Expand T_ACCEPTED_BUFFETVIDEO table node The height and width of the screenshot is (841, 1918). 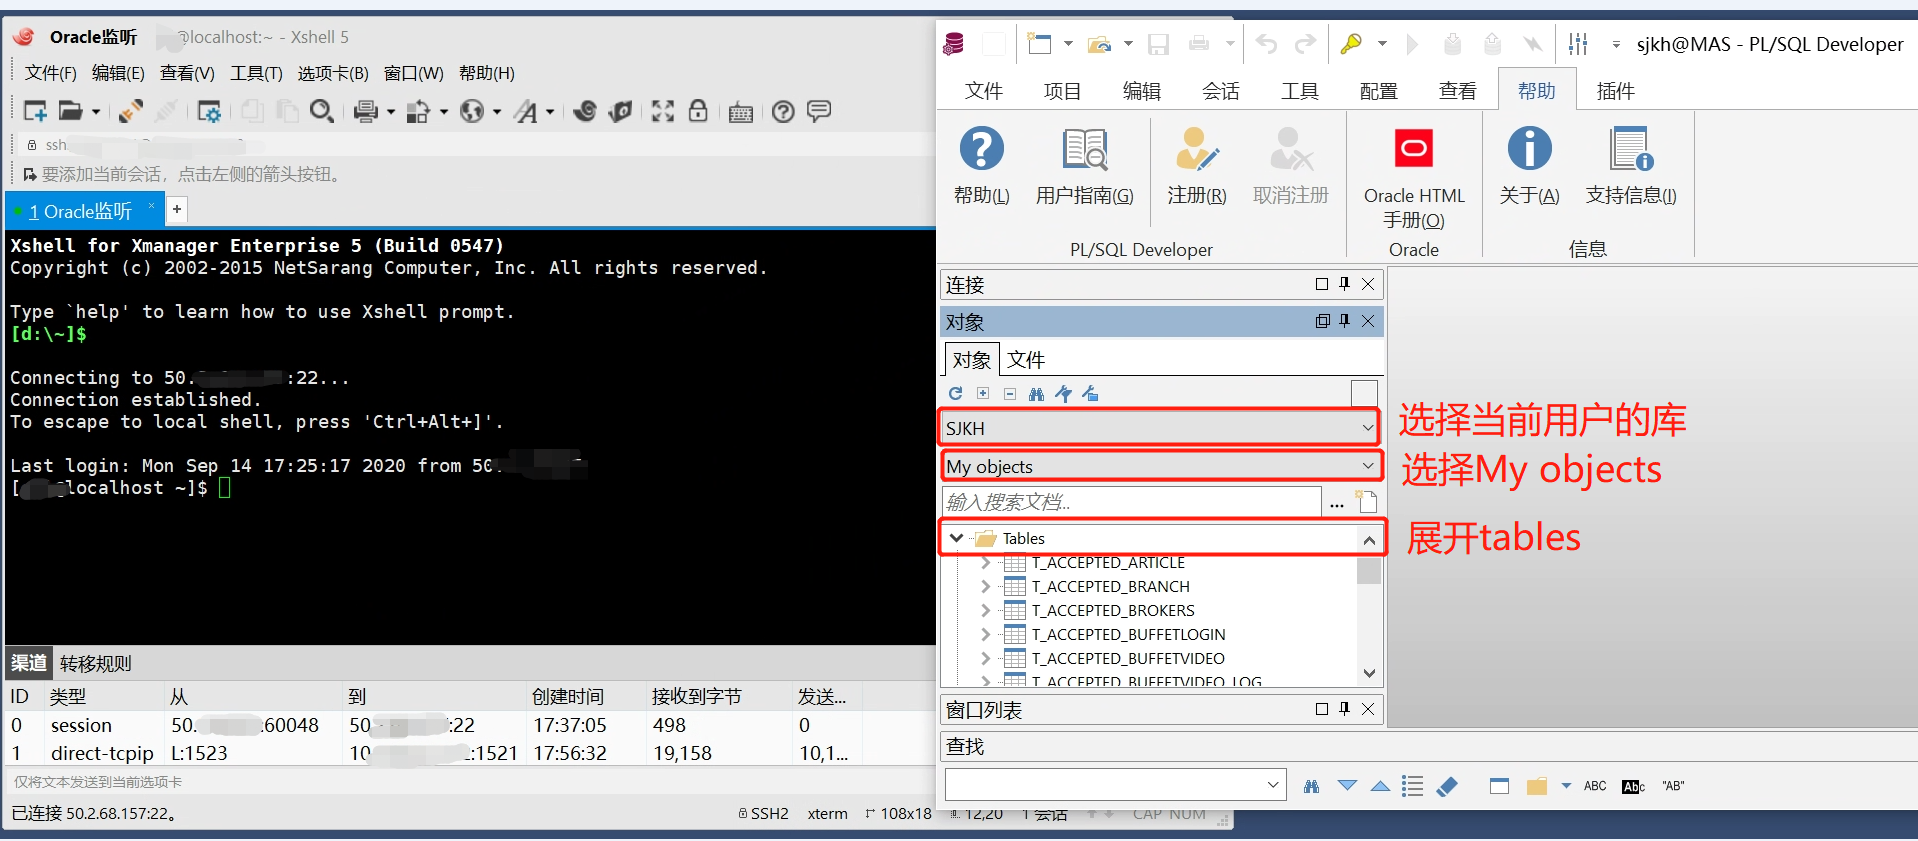(986, 658)
